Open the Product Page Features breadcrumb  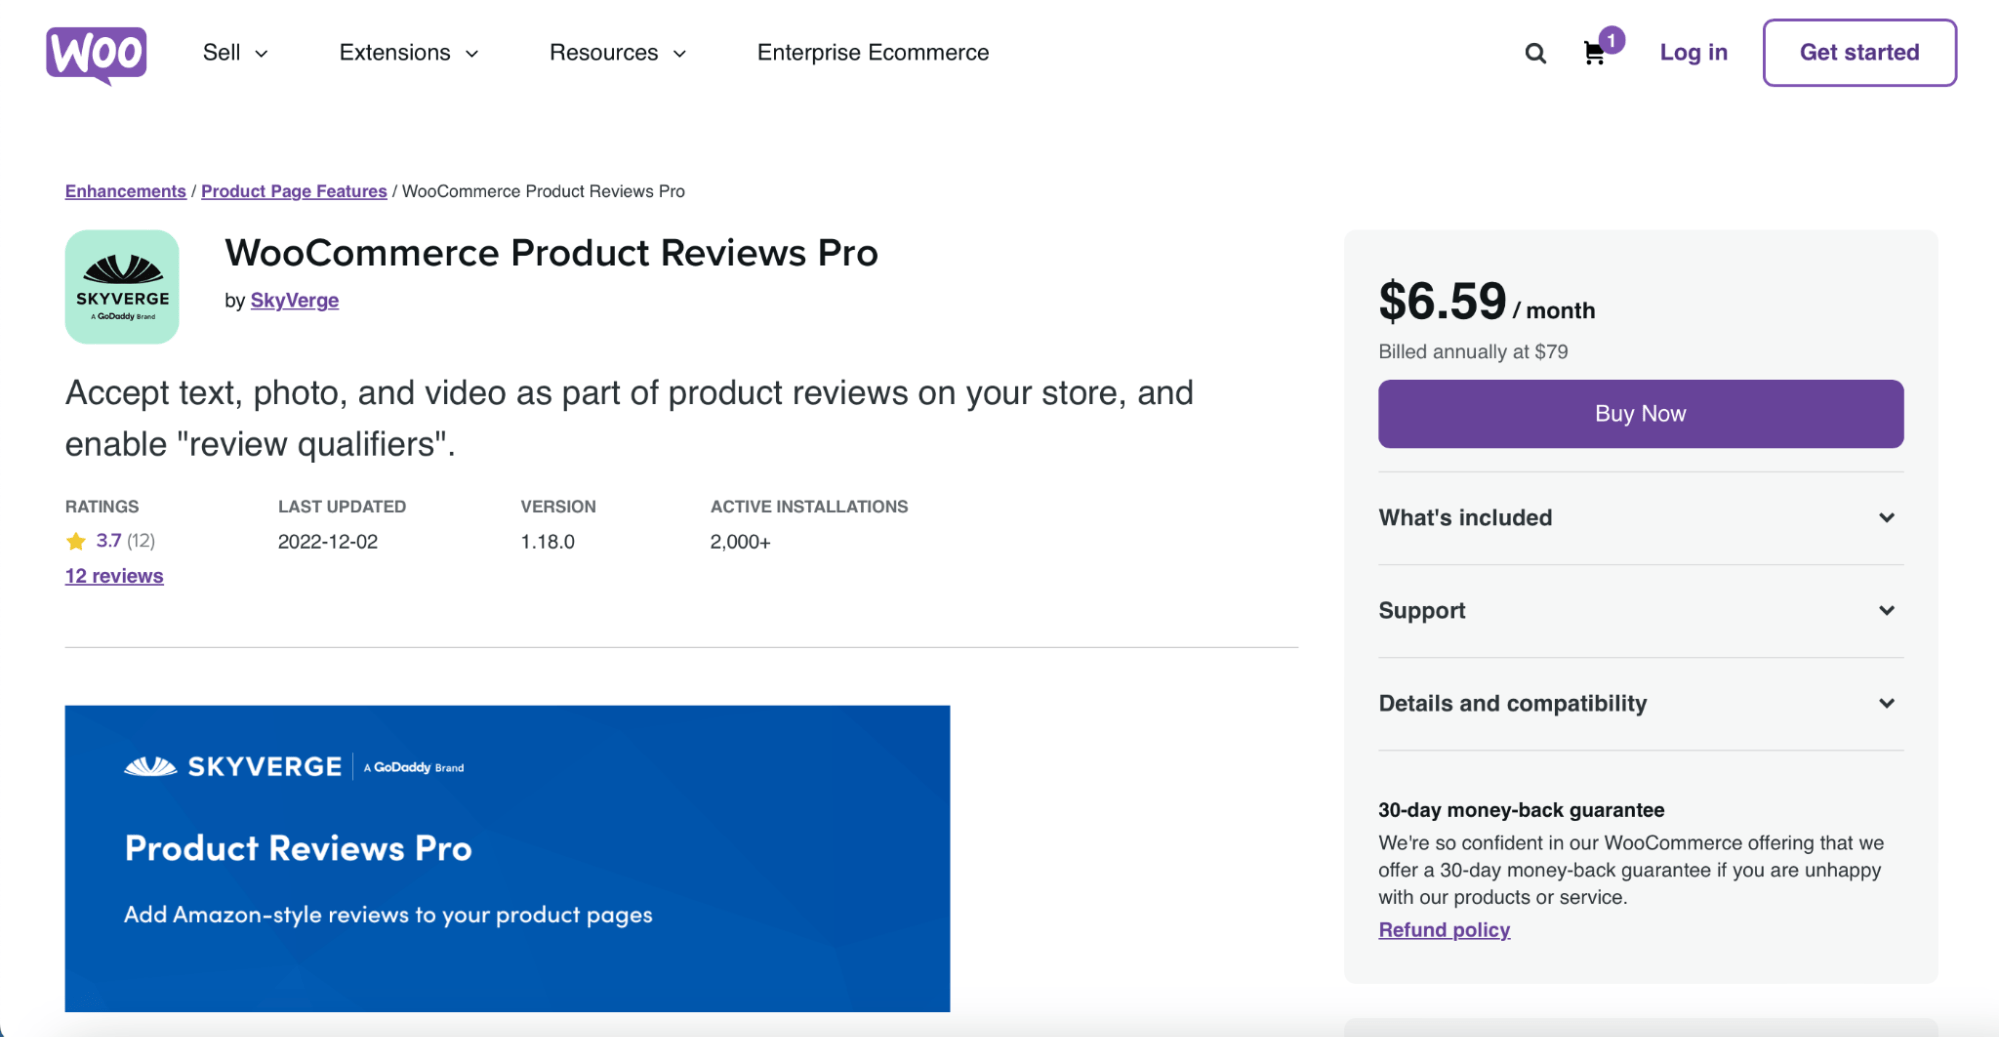tap(294, 191)
